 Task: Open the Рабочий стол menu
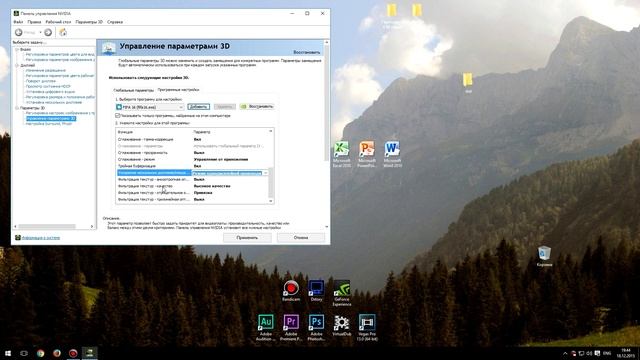58,22
